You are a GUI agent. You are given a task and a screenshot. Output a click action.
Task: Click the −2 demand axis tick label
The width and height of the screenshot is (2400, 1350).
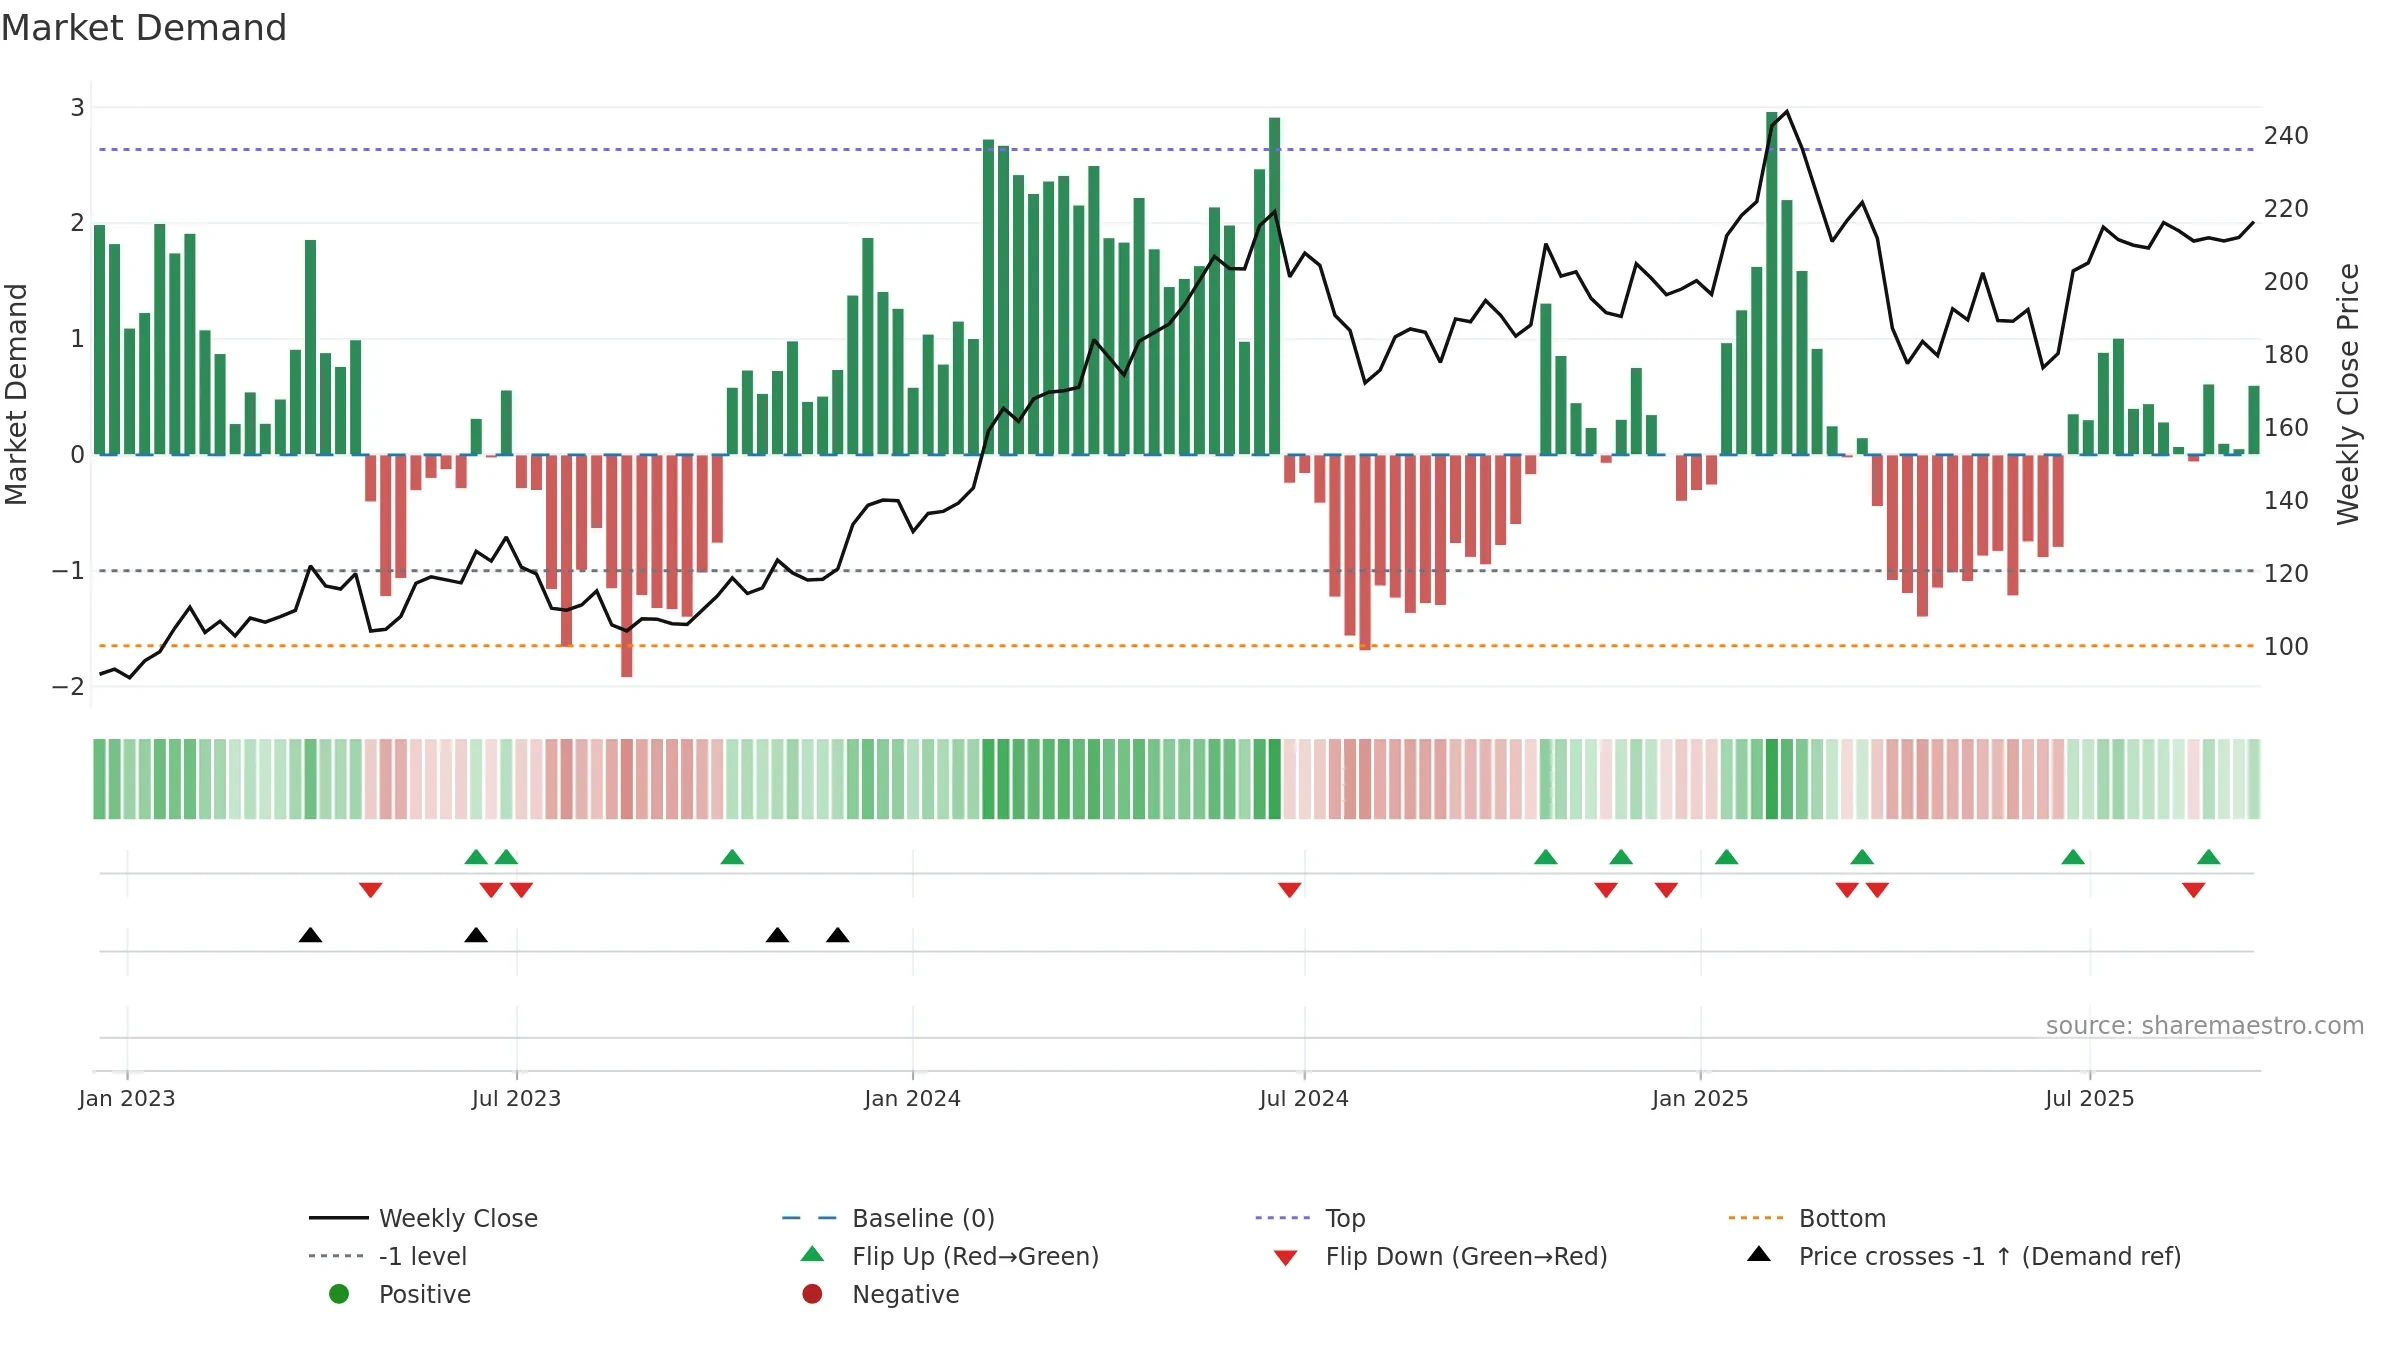click(x=68, y=686)
